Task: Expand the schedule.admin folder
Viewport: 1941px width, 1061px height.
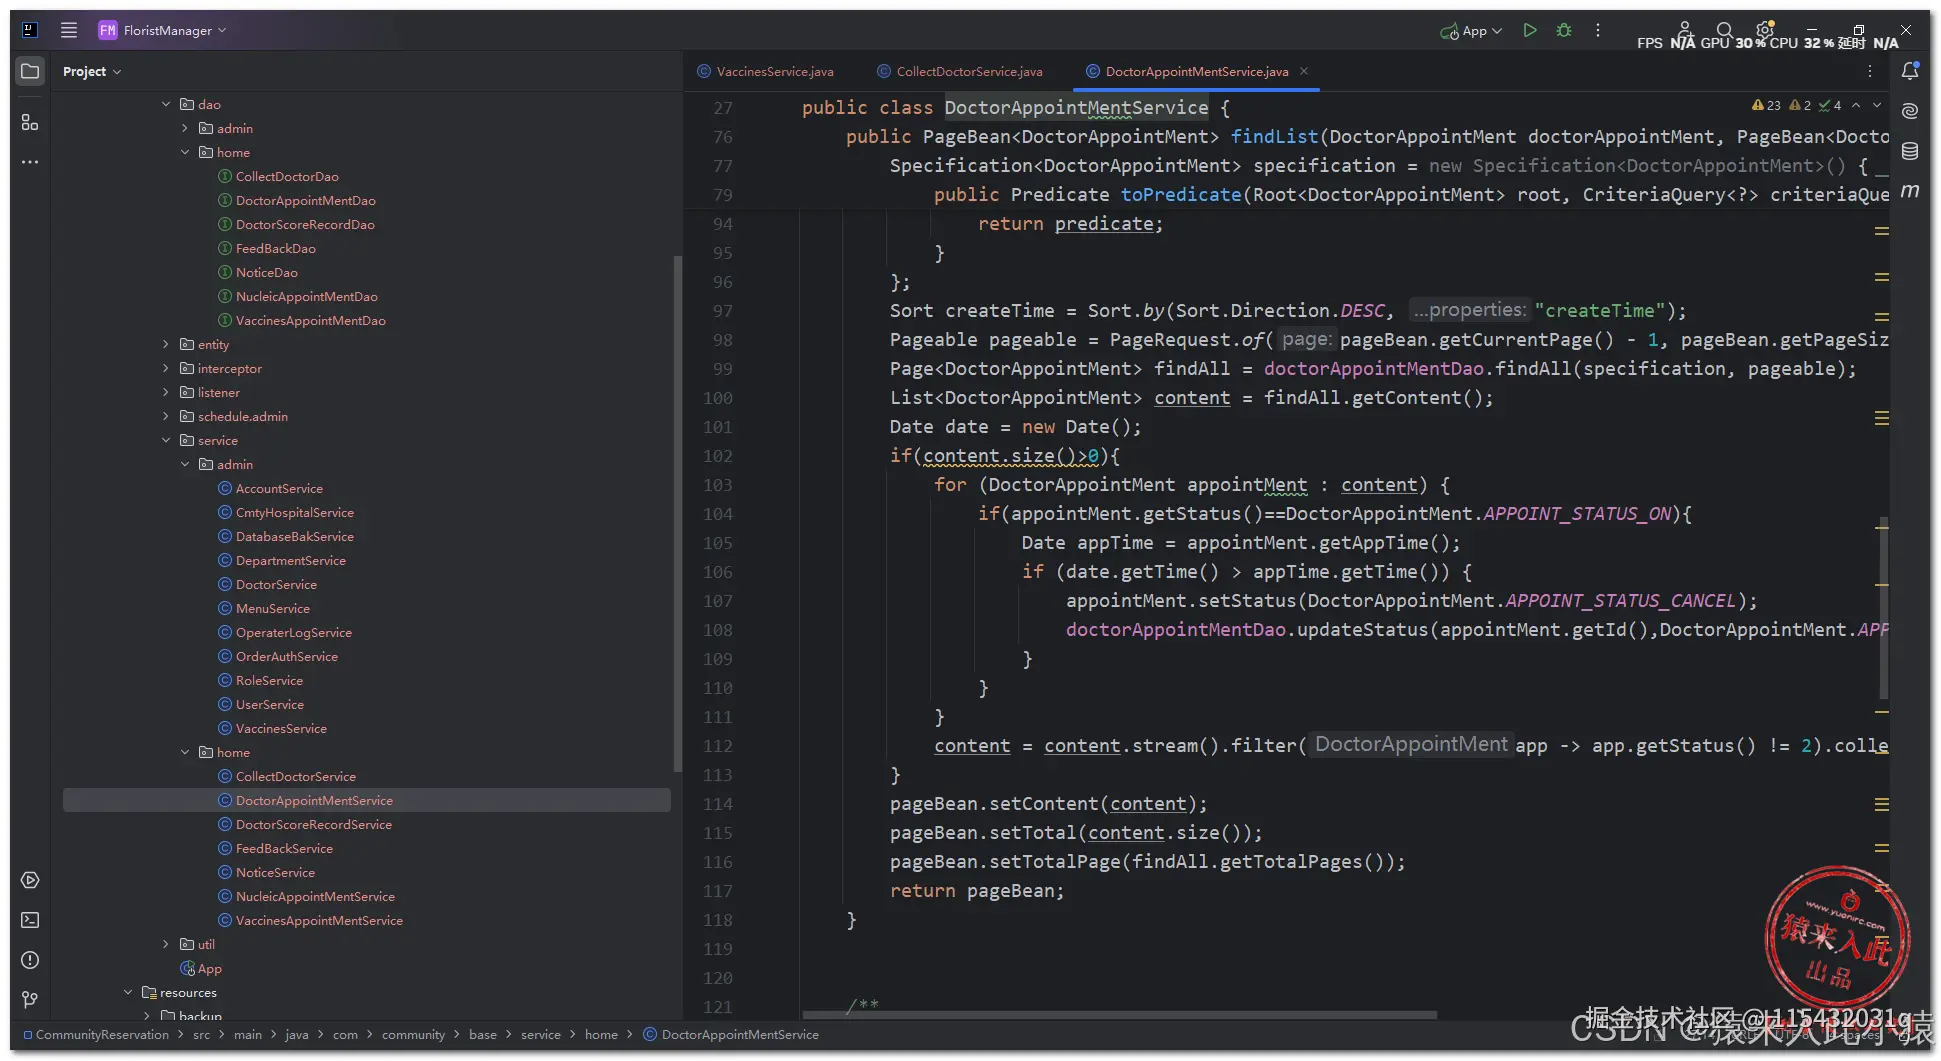Action: (x=166, y=416)
